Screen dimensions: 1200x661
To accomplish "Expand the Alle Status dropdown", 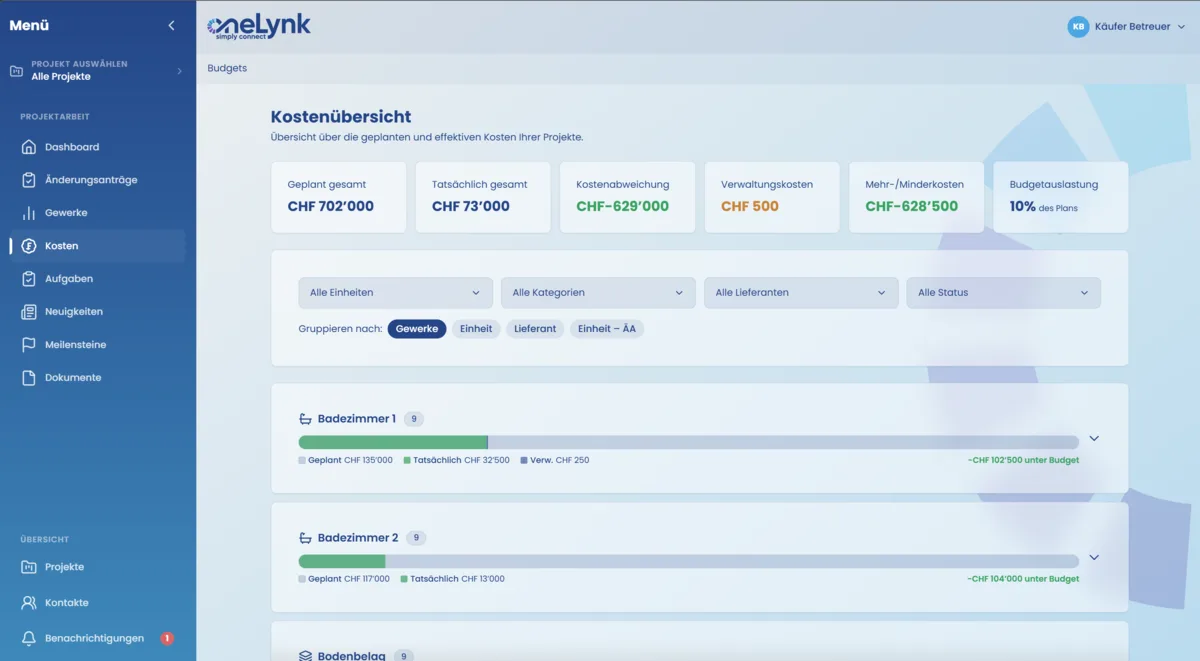I will coord(1004,292).
